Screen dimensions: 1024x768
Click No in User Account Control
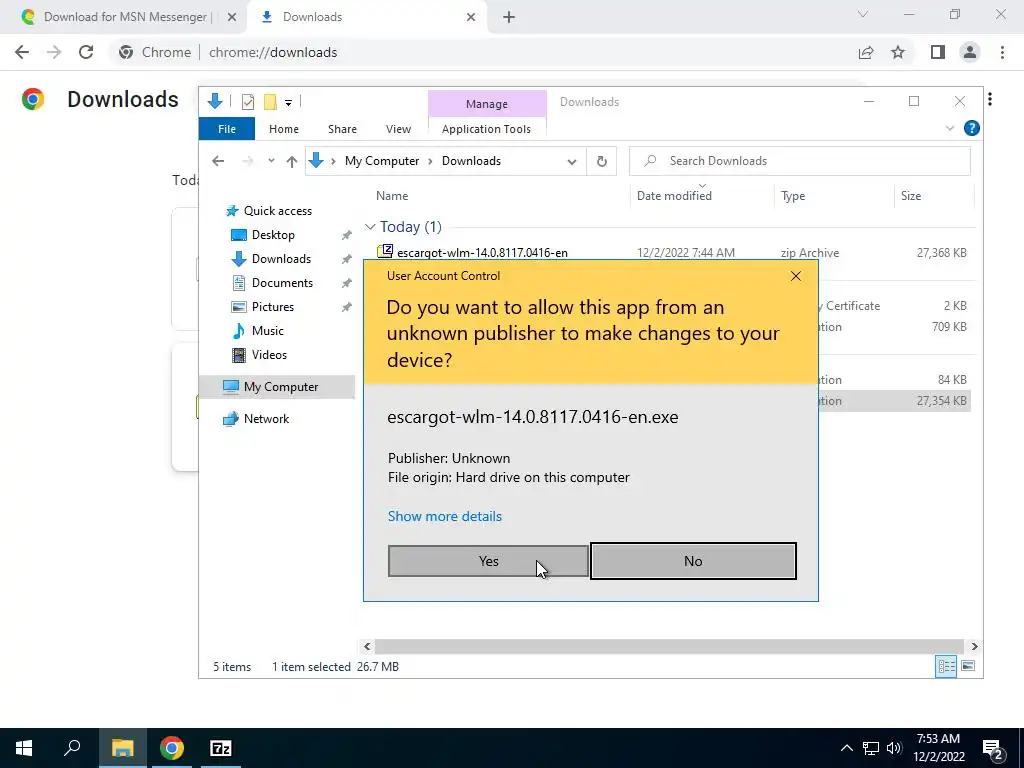(693, 561)
